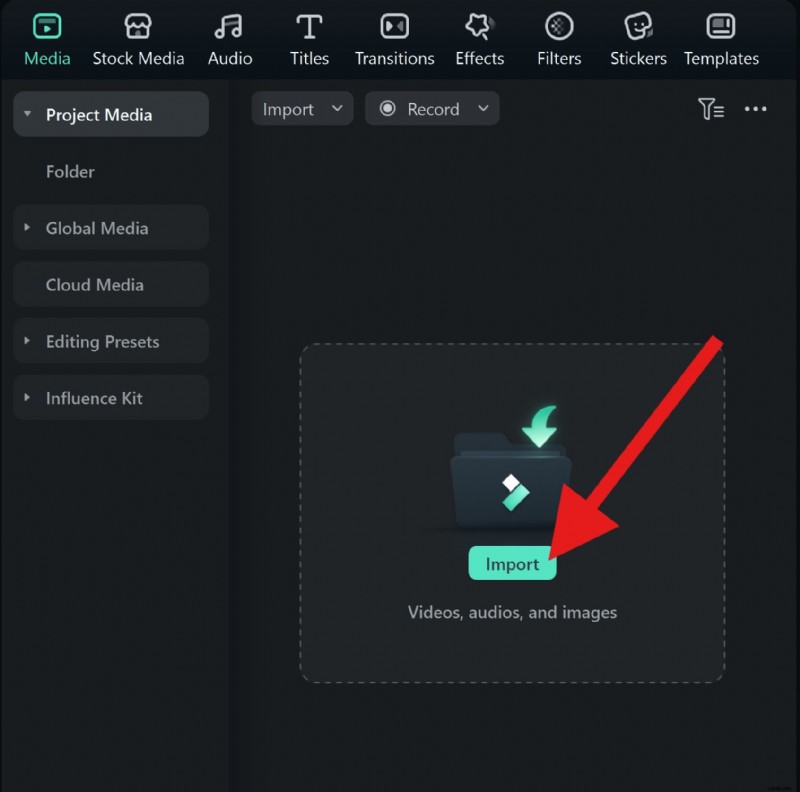
Task: Click the Titles 'T' icon
Action: (309, 26)
